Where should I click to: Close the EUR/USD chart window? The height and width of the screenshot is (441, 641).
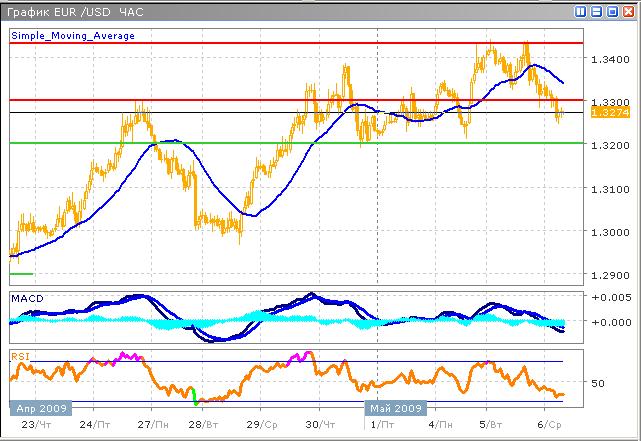[627, 11]
